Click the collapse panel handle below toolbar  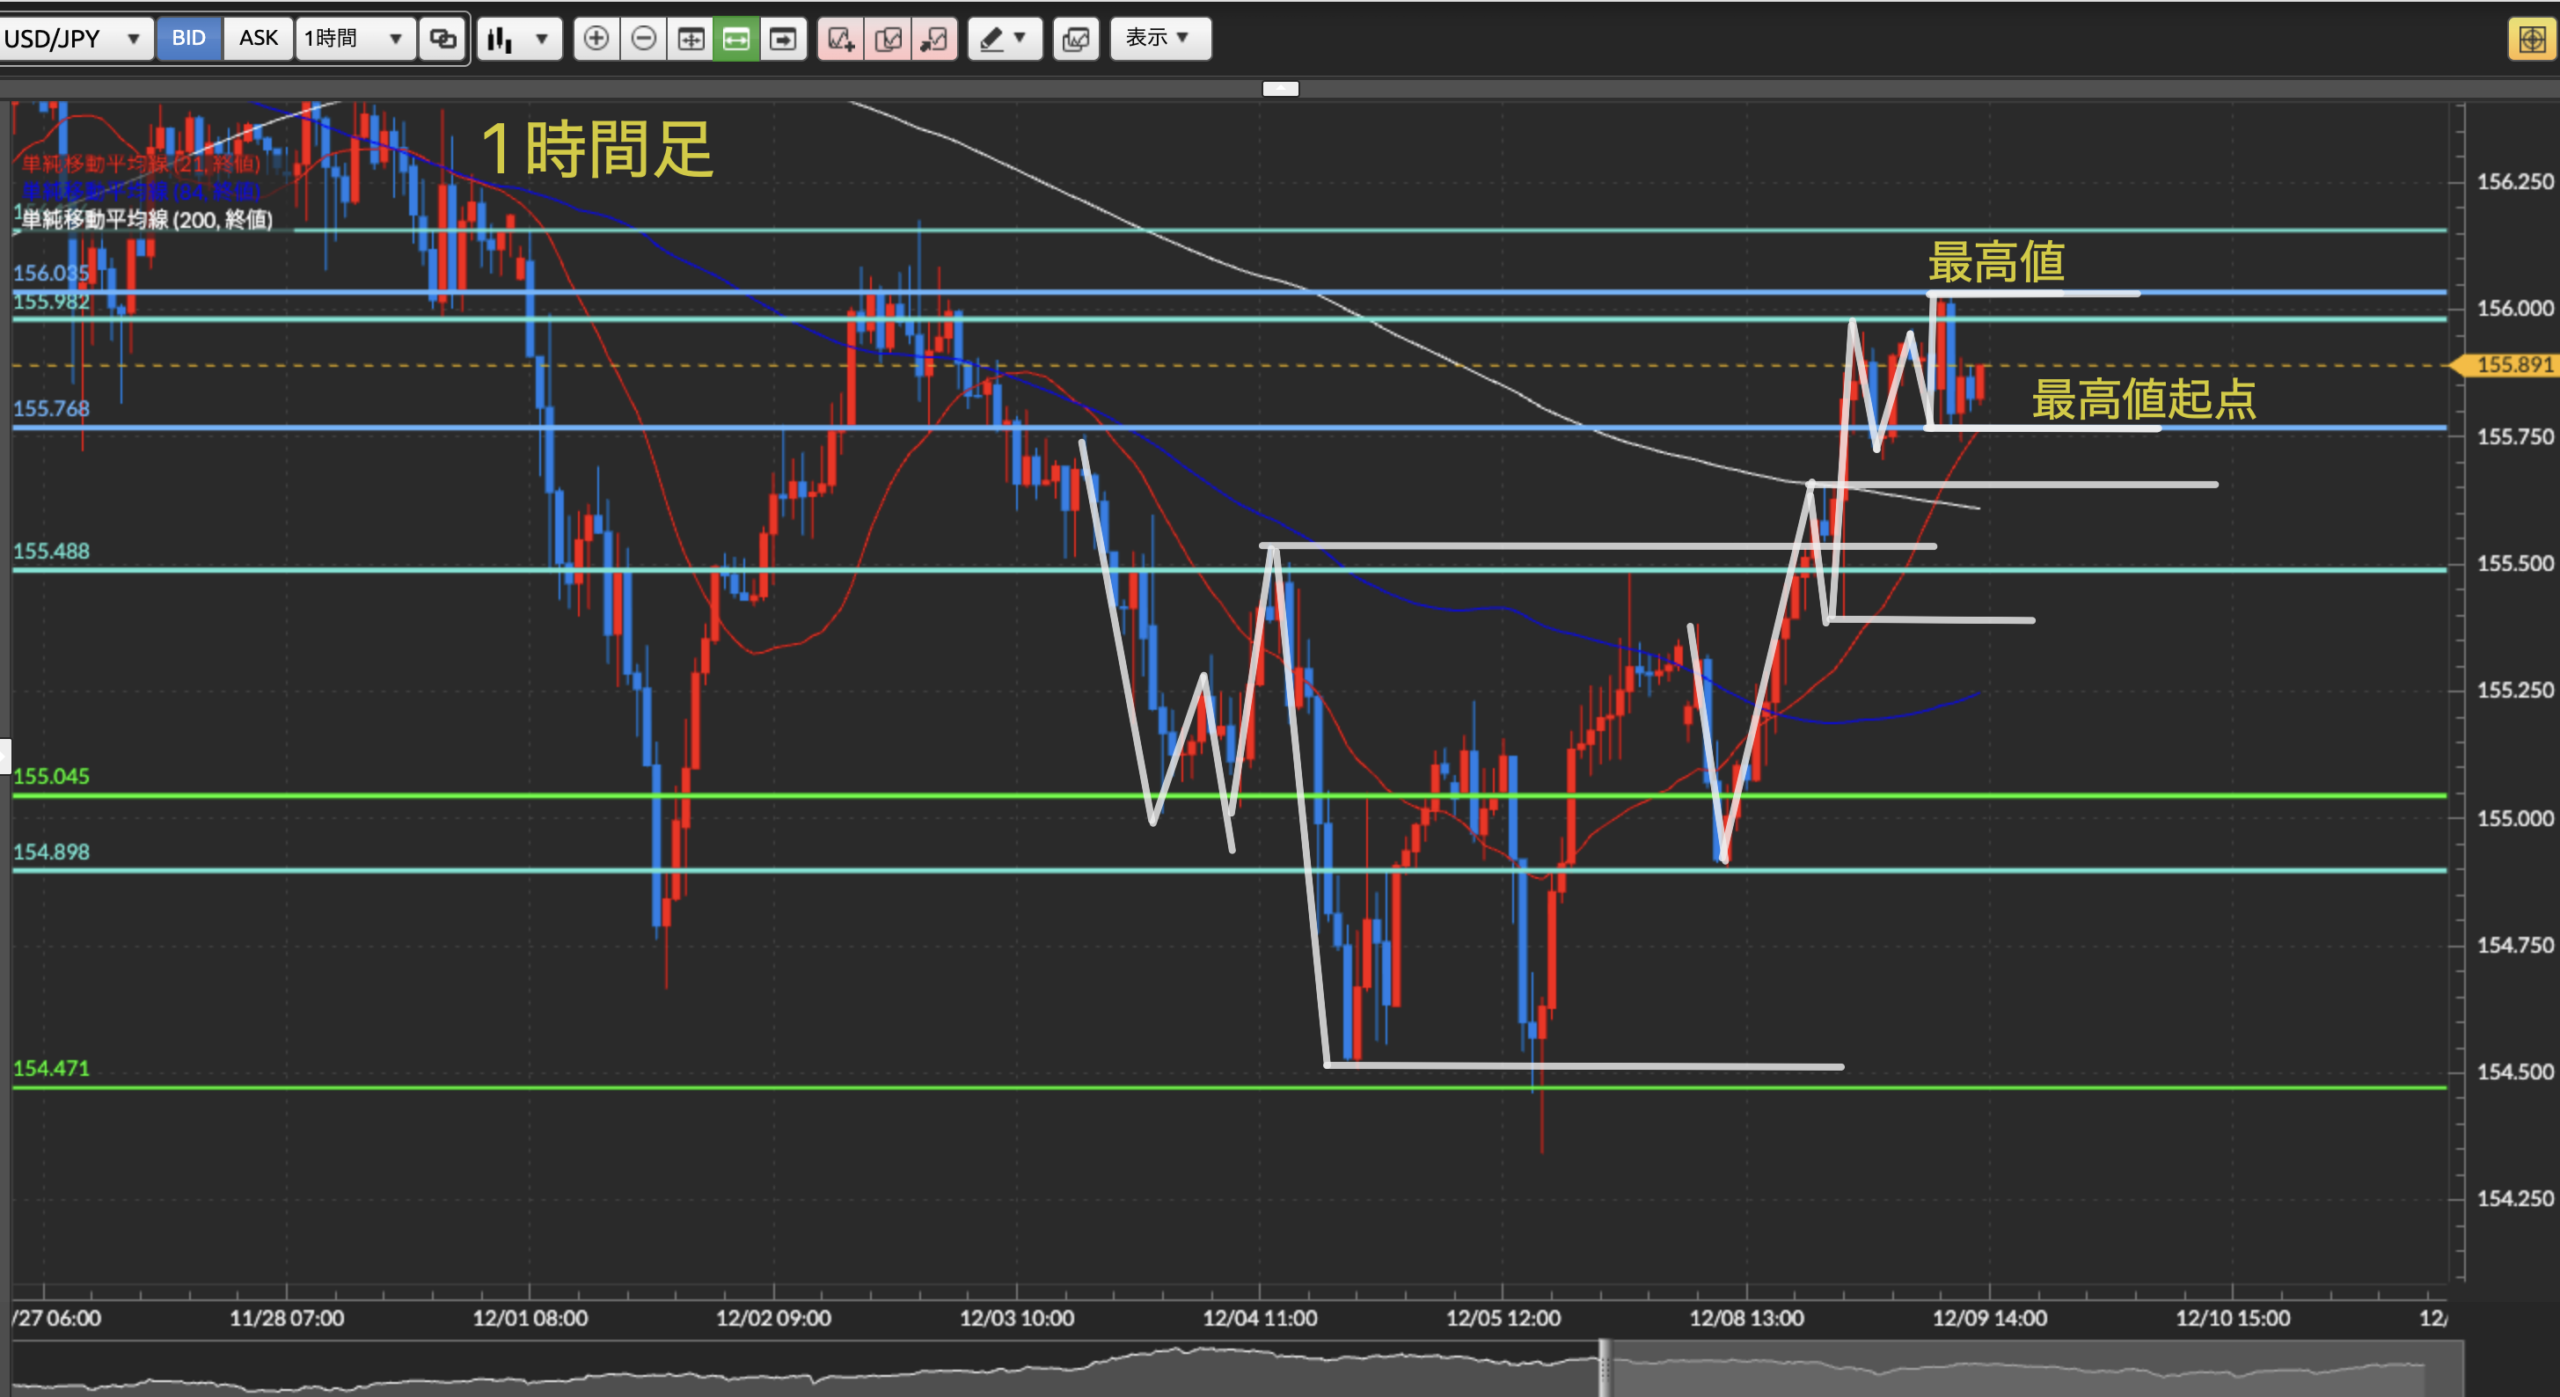click(1280, 89)
